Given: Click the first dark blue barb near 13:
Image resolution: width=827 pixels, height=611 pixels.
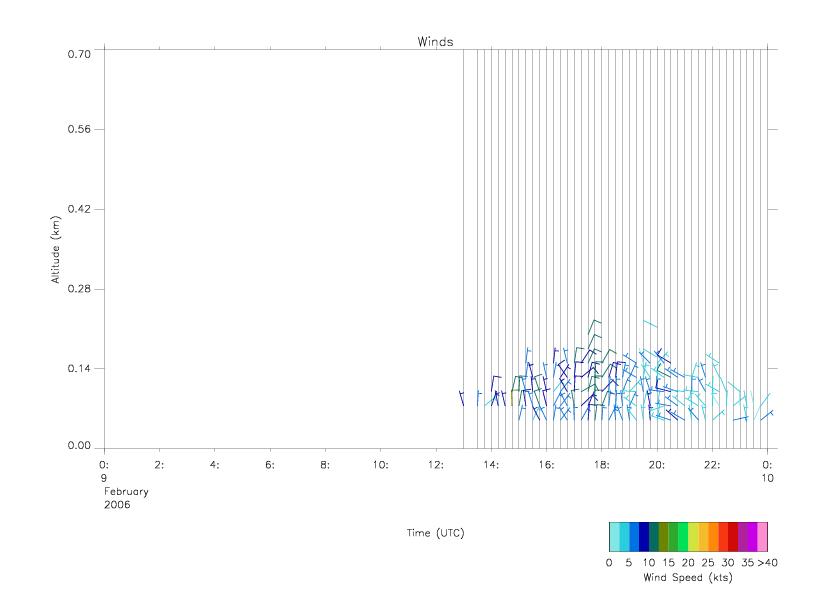Looking at the screenshot, I should click(461, 398).
